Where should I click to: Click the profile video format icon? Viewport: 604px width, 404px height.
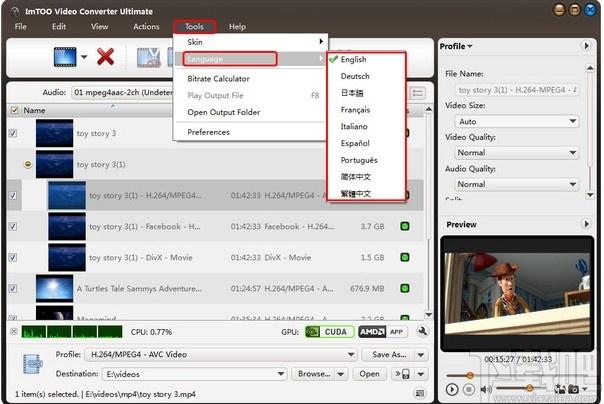tap(32, 364)
